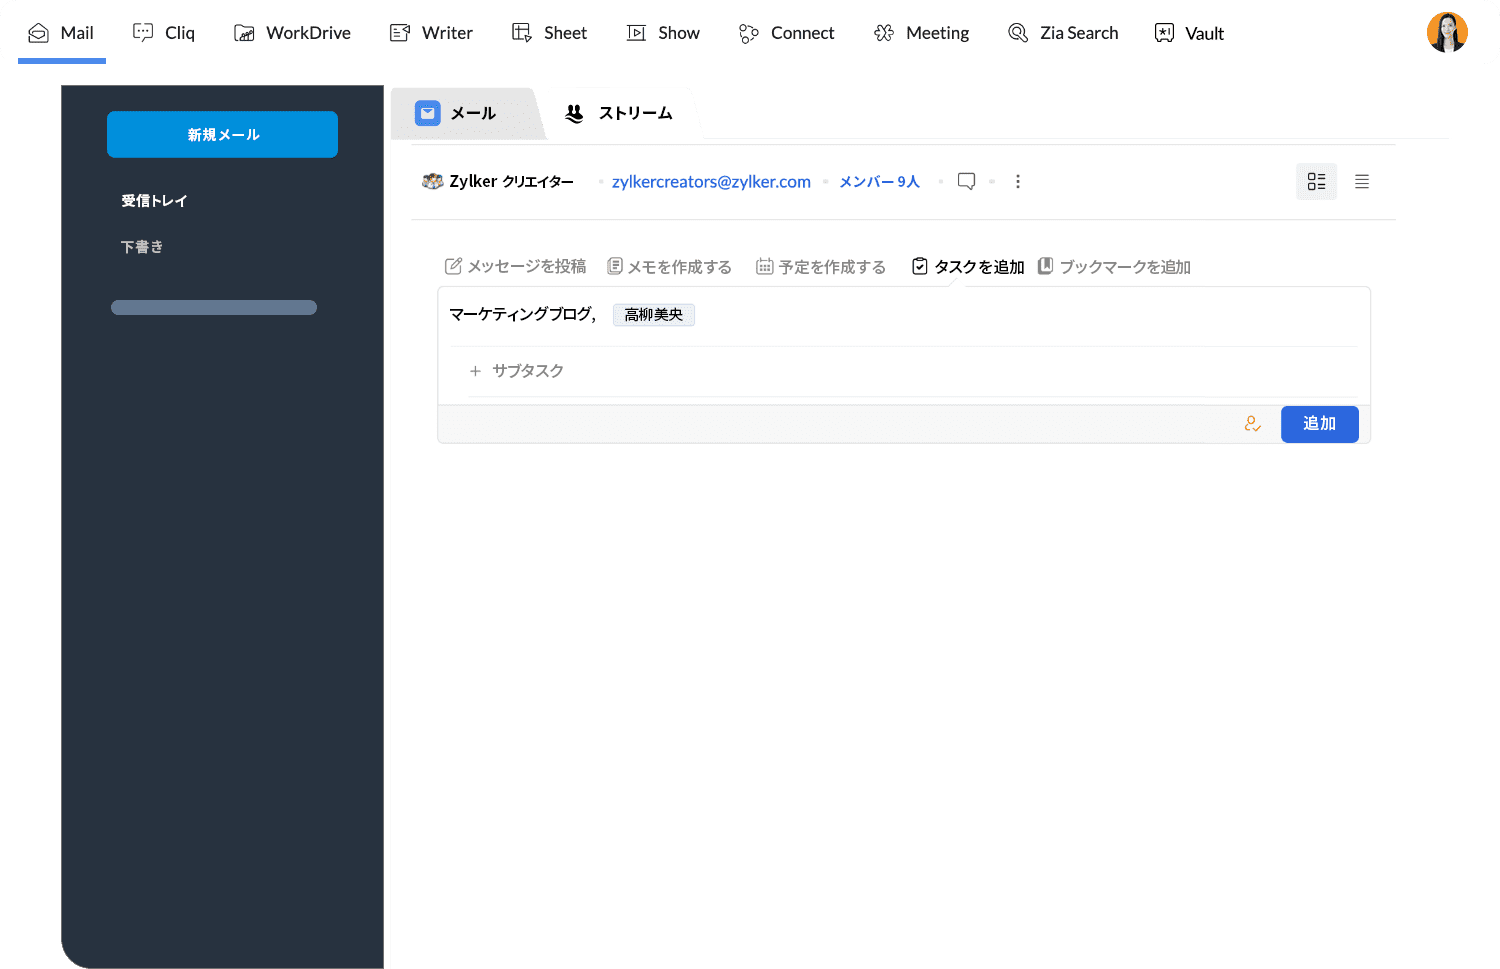The image size is (1500, 969).
Task: Click the task title field マーケティングブログ
Action: 522,314
